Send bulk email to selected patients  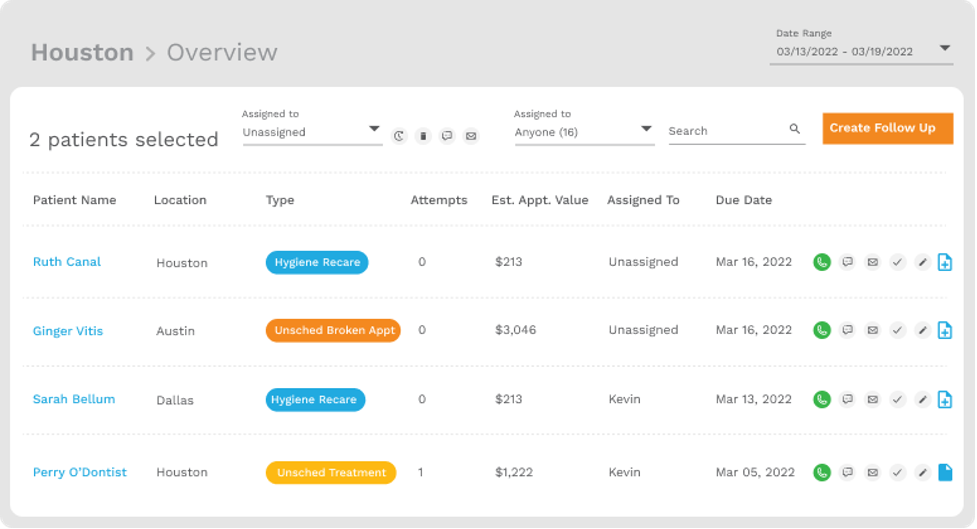pyautogui.click(x=471, y=136)
